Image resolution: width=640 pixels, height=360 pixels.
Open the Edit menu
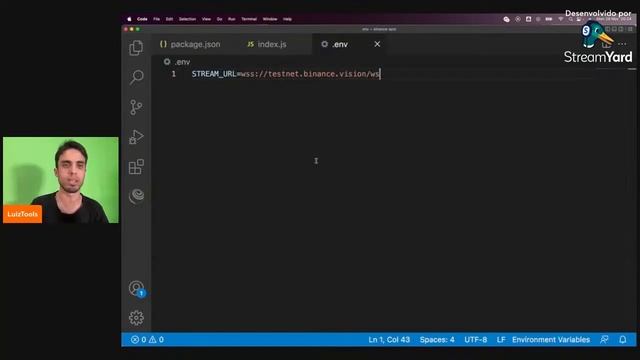[169, 19]
